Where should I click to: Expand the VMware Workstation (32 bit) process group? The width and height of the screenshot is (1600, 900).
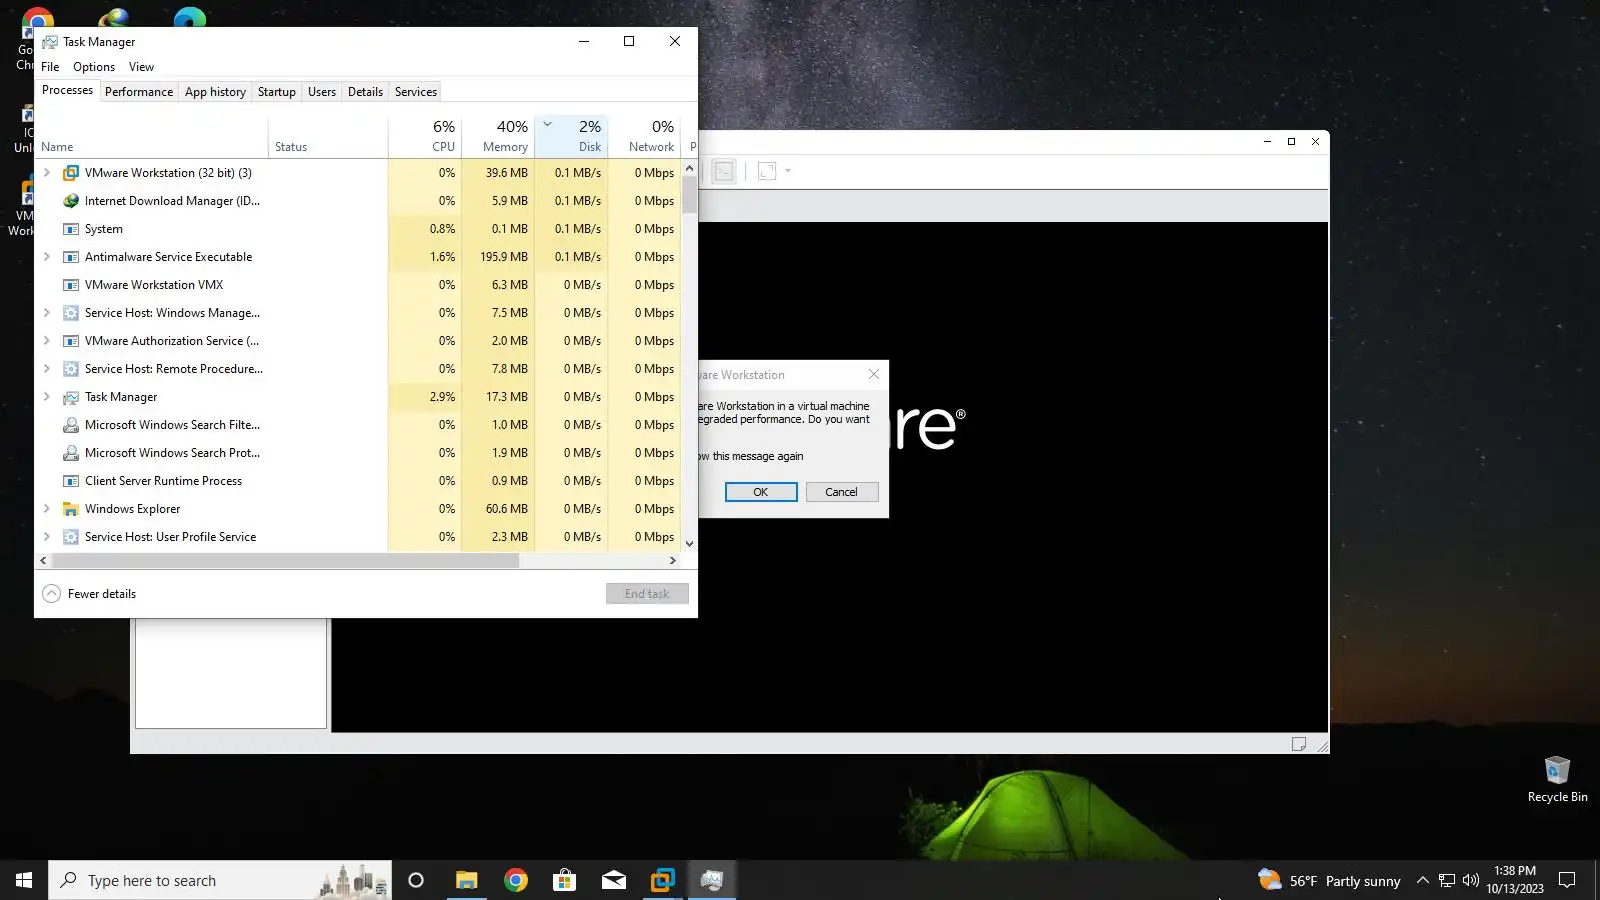47,173
